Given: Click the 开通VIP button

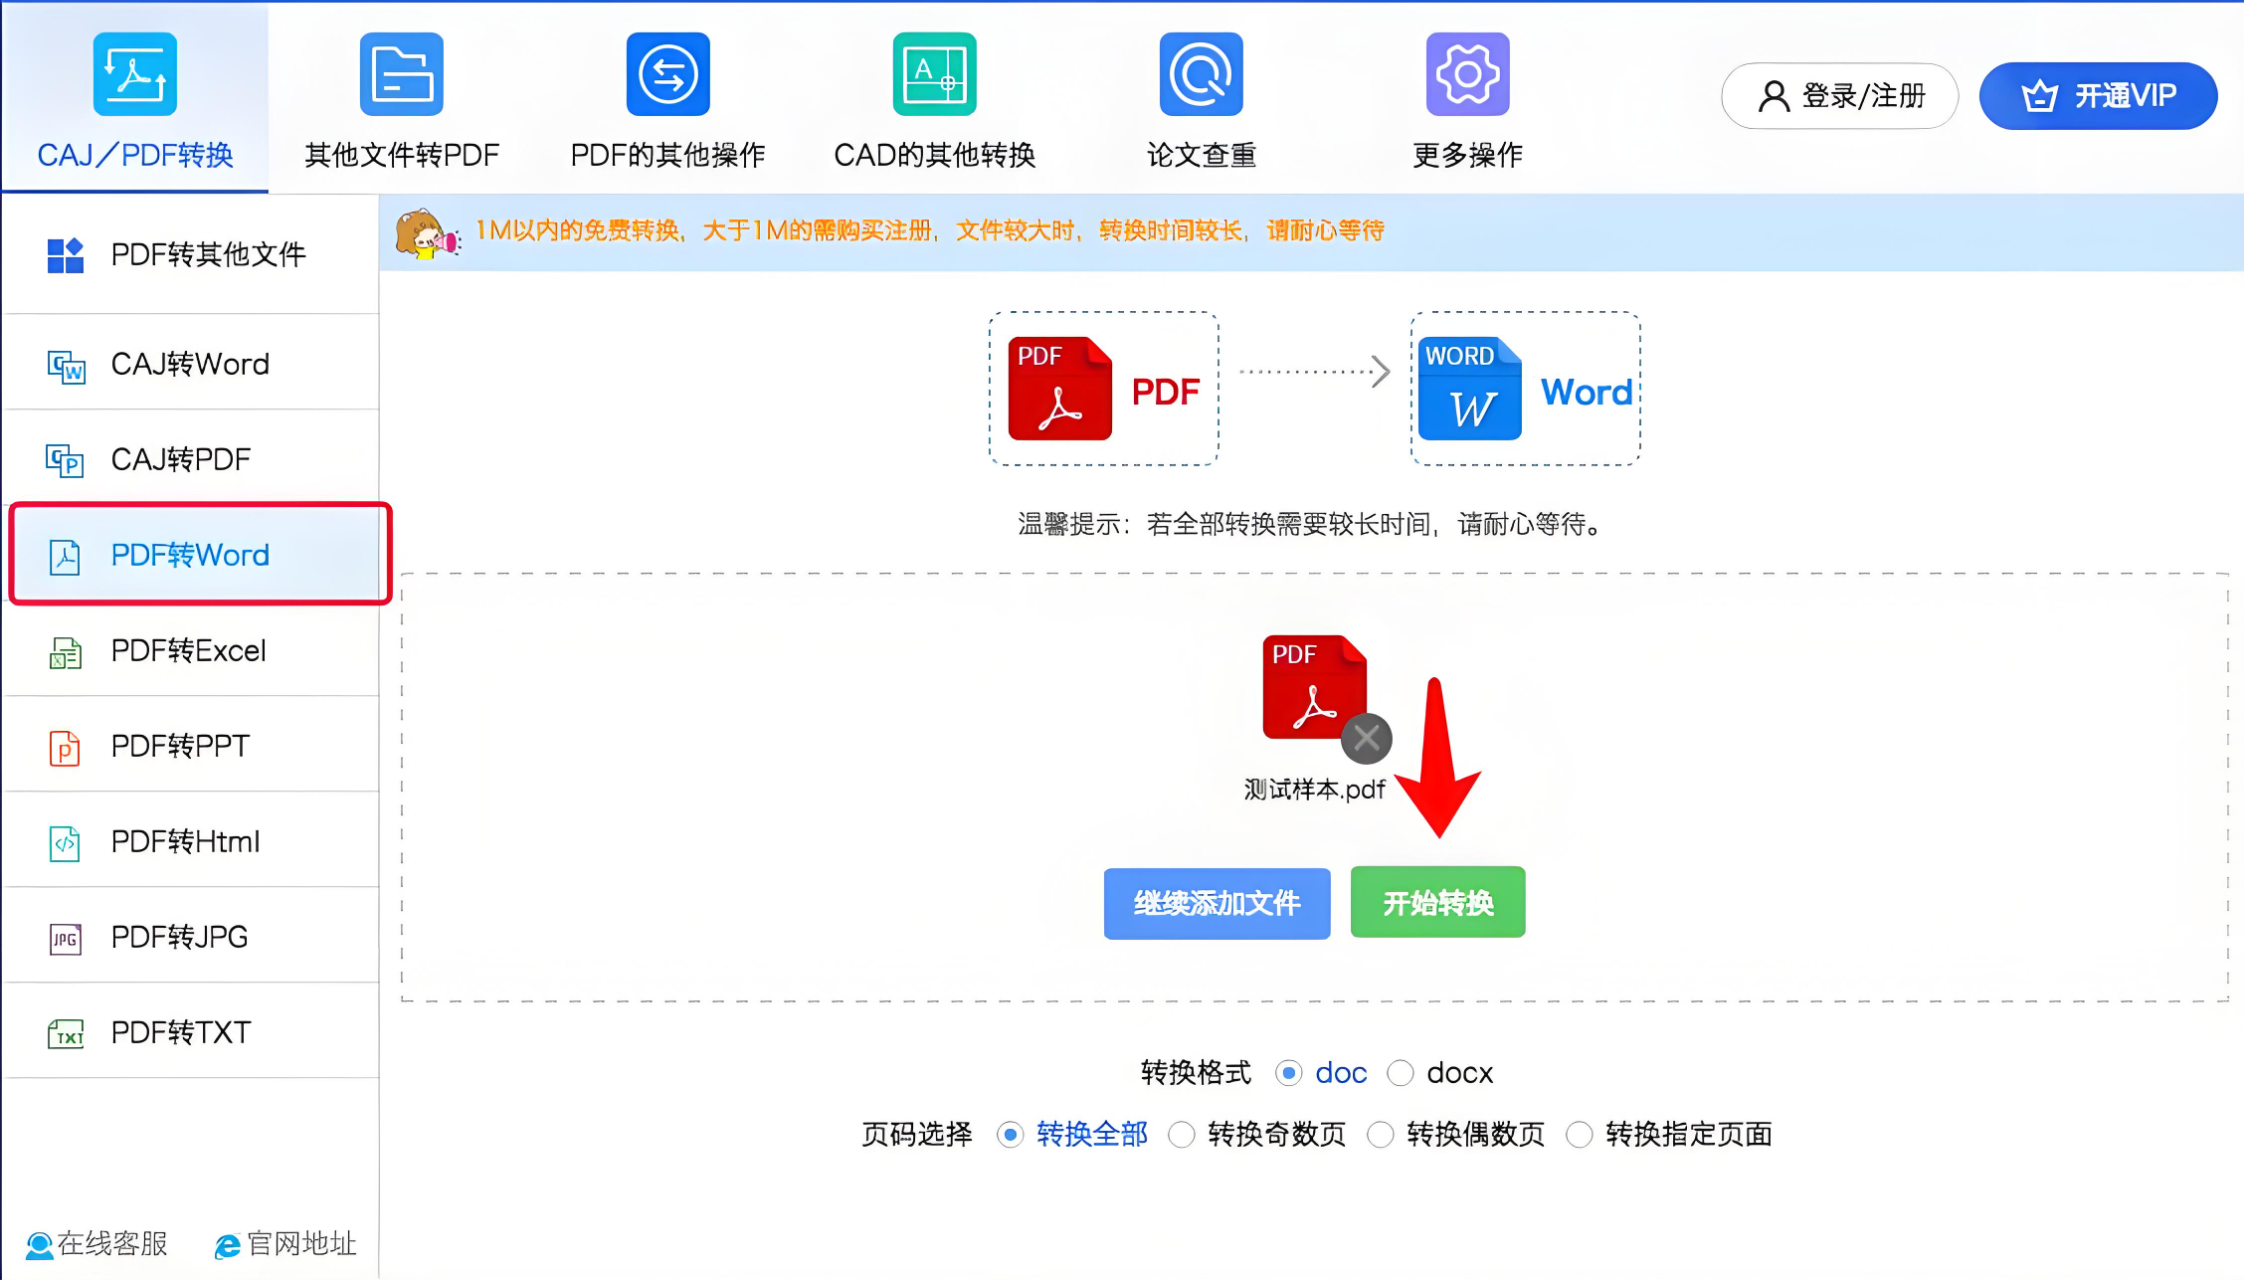Looking at the screenshot, I should (2098, 96).
